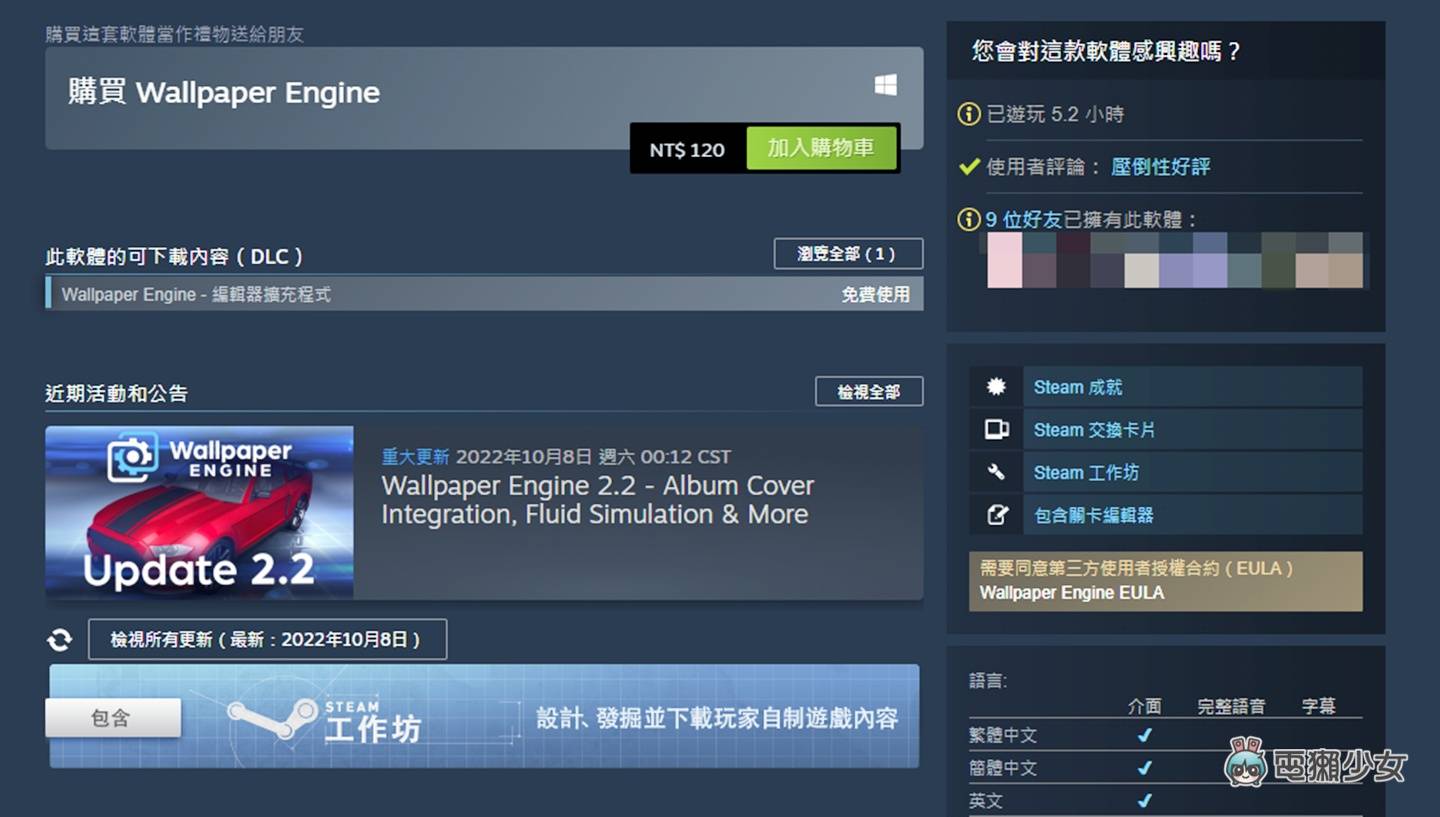Click the 英文 interface checkmark
This screenshot has height=817, width=1440.
pos(1144,800)
